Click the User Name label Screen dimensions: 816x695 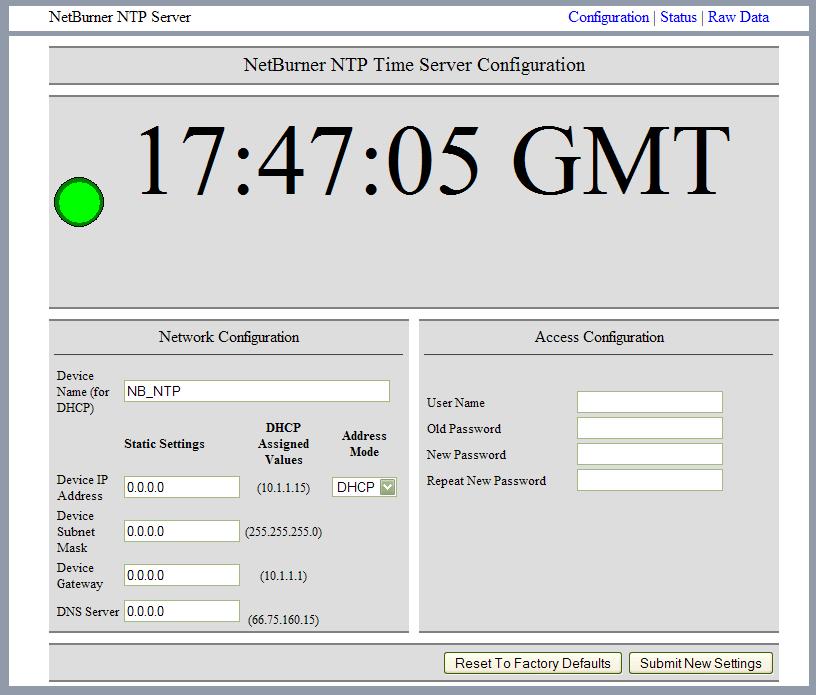click(455, 402)
